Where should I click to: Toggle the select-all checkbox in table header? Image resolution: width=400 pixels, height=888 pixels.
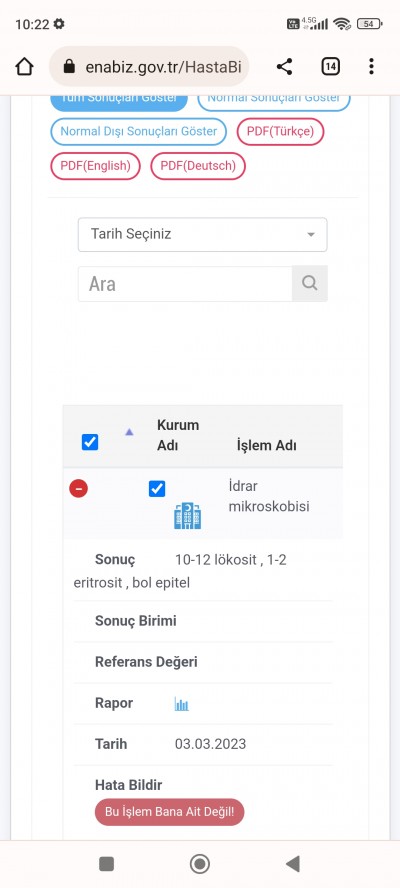pos(90,442)
